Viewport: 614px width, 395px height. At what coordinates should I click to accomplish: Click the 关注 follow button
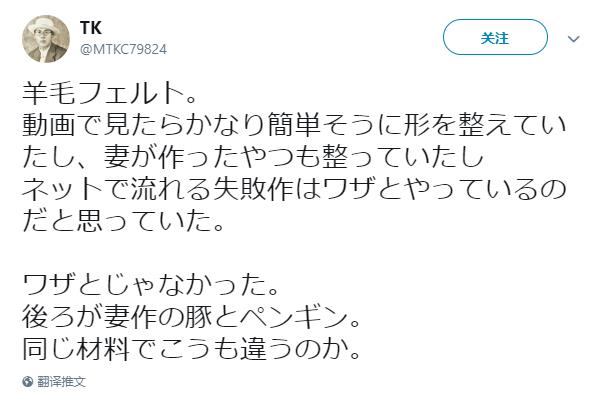(495, 37)
